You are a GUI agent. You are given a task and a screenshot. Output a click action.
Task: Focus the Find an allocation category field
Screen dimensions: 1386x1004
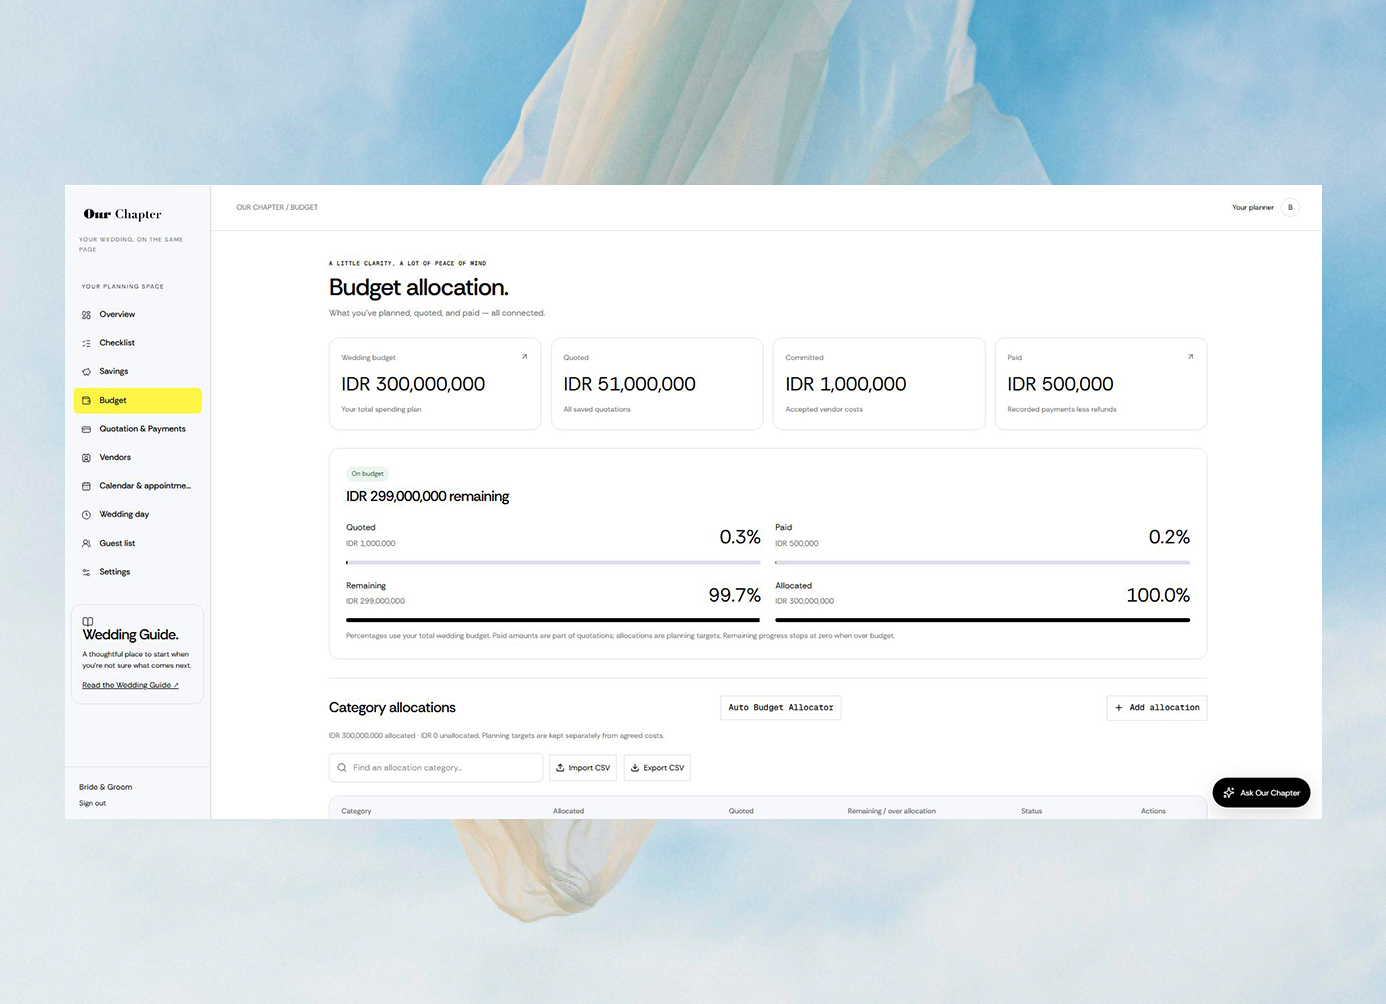point(436,768)
